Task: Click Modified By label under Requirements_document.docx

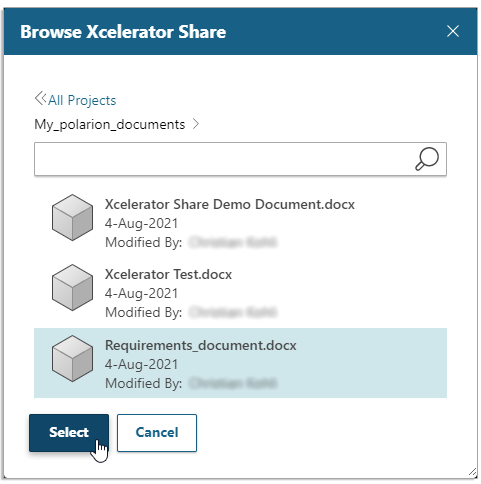Action: [144, 383]
